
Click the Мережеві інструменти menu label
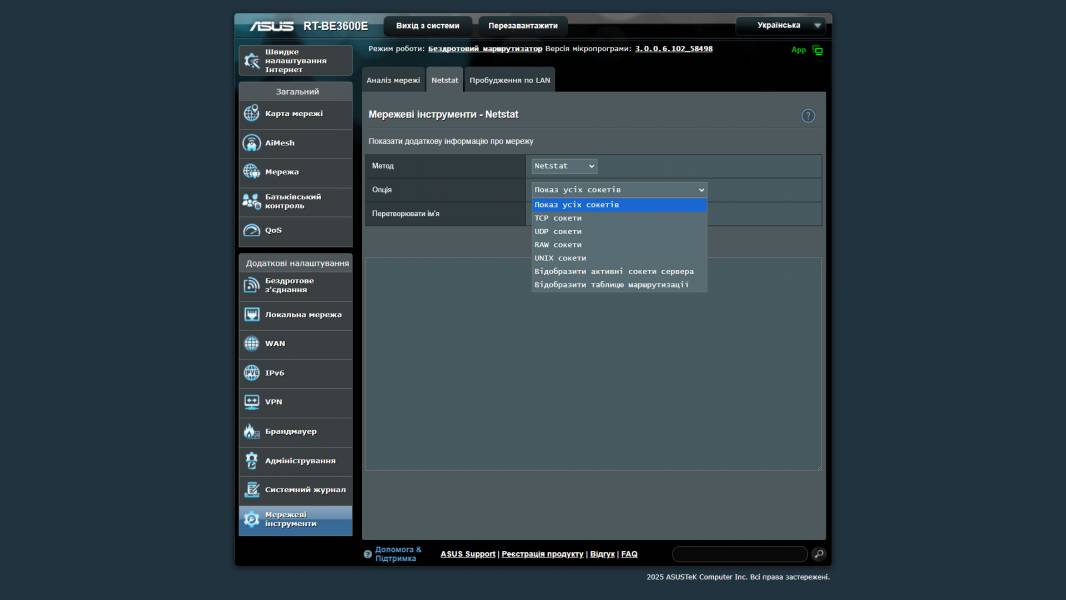[x=291, y=519]
